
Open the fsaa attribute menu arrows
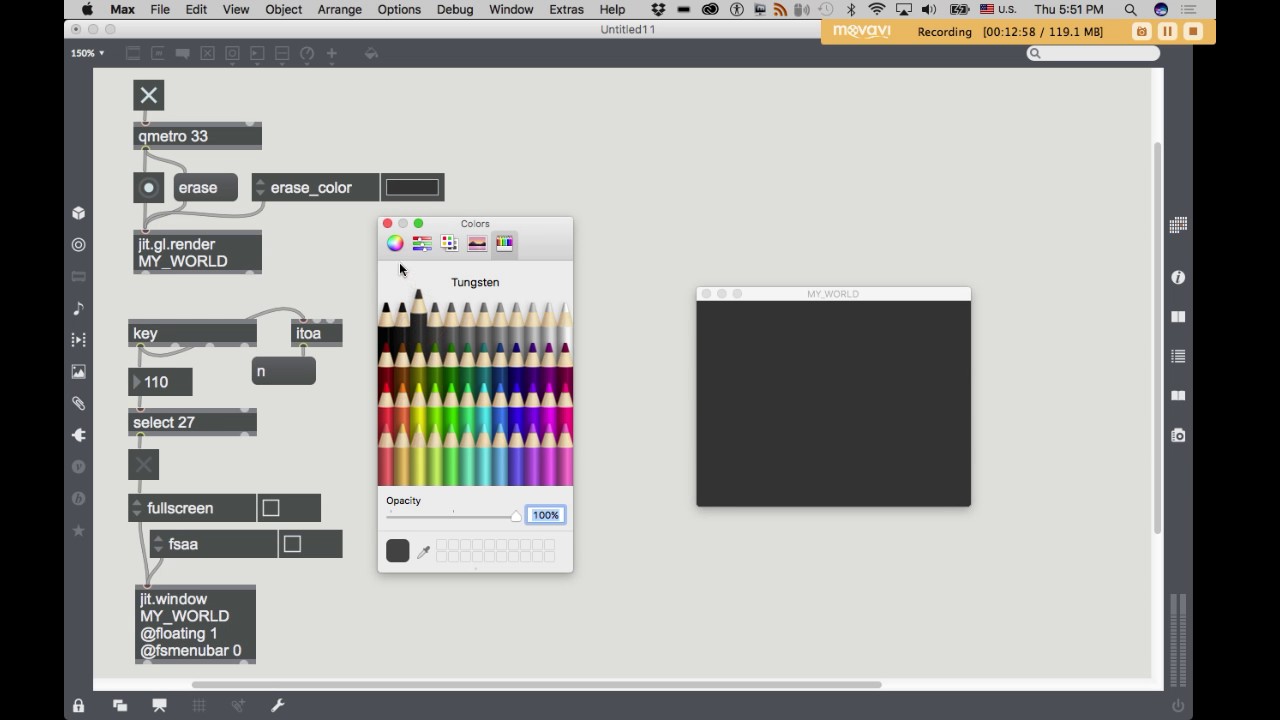point(159,544)
